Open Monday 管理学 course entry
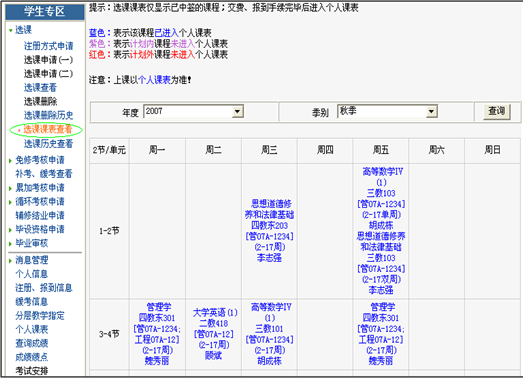 [157, 334]
